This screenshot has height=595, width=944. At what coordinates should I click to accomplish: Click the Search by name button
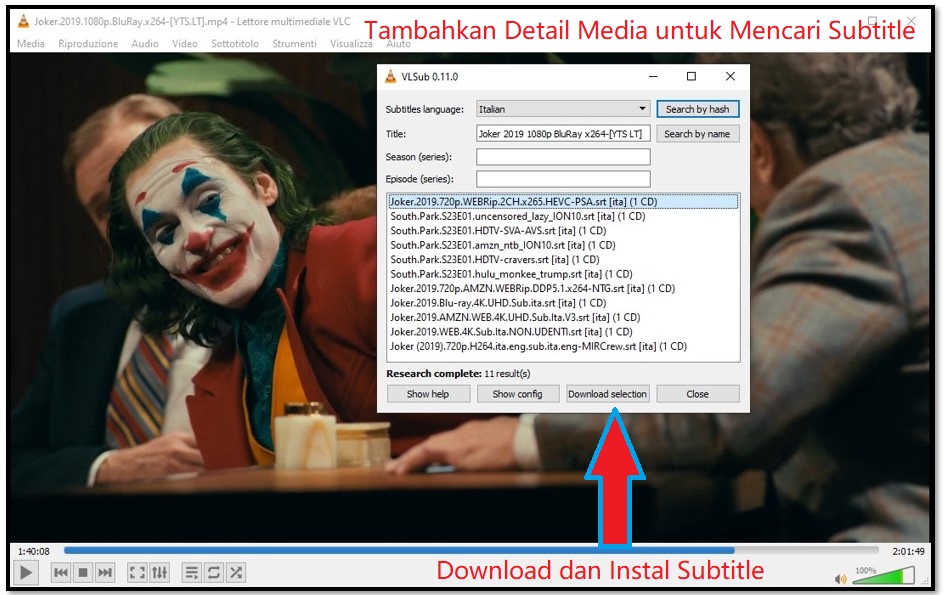point(698,134)
